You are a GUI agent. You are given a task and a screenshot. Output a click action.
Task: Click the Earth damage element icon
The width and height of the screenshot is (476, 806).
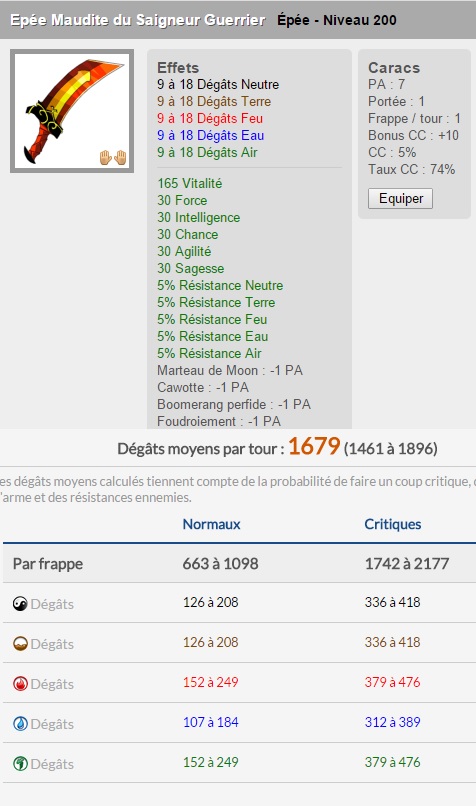tap(20, 644)
